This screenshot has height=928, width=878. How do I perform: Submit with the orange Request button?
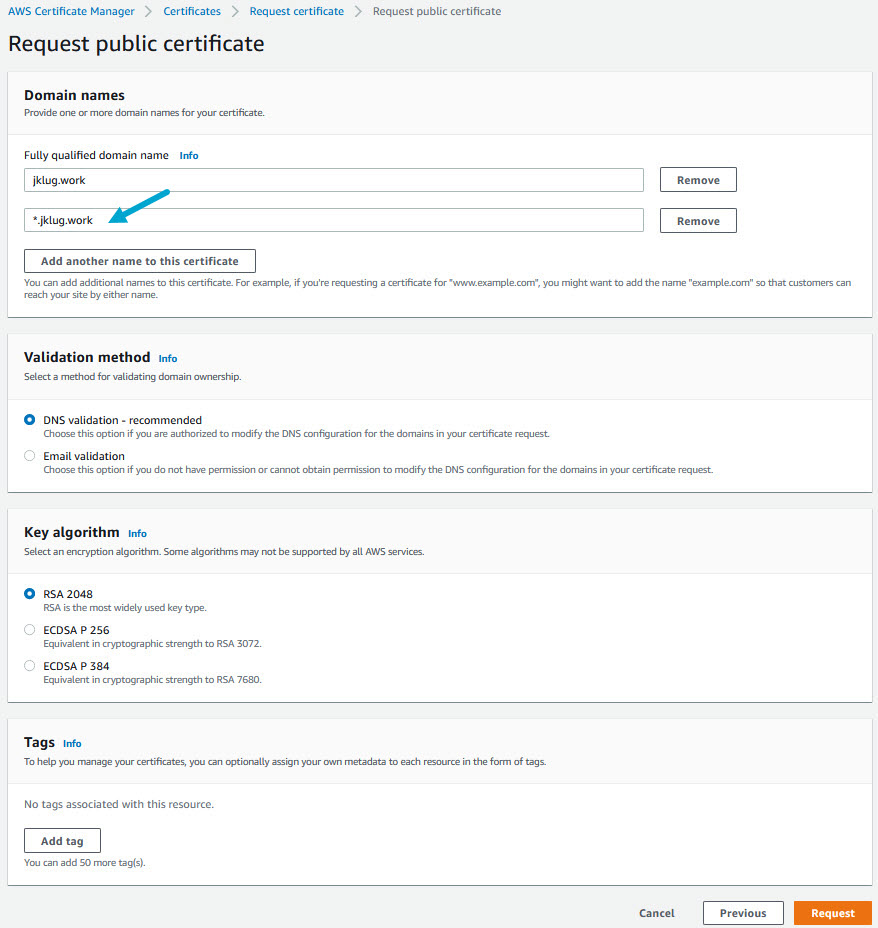pyautogui.click(x=833, y=913)
